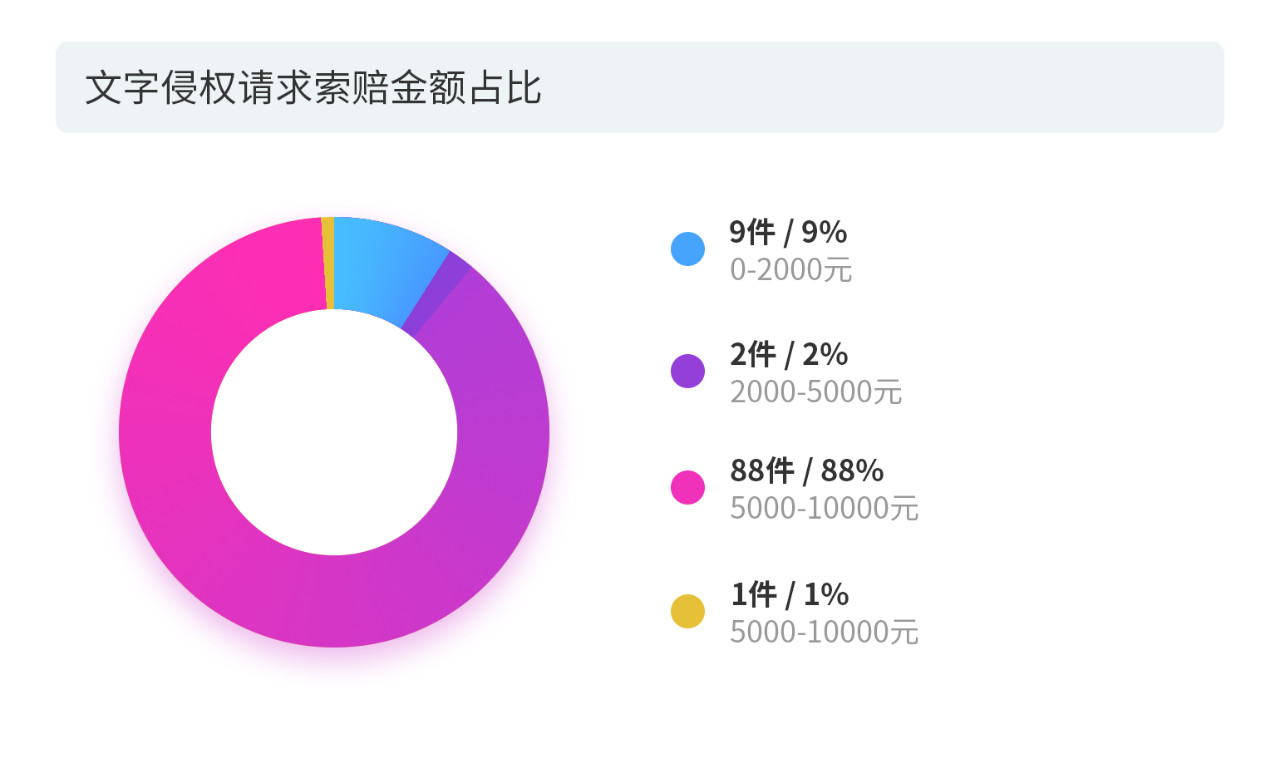1280x764 pixels.
Task: Click the '88件' count in the legend
Action: 762,470
